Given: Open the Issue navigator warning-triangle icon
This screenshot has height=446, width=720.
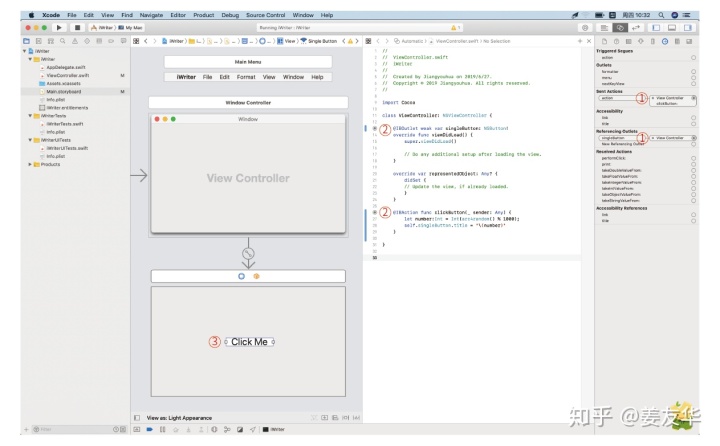Looking at the screenshot, I should [74, 41].
